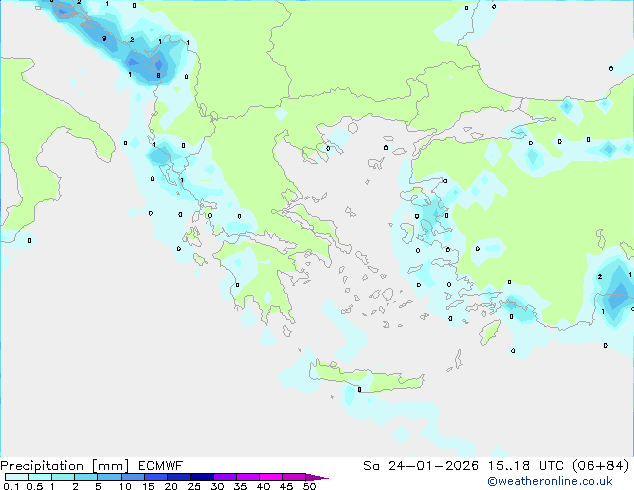Click the '0.5' legend value label
The width and height of the screenshot is (634, 490).
[35, 486]
